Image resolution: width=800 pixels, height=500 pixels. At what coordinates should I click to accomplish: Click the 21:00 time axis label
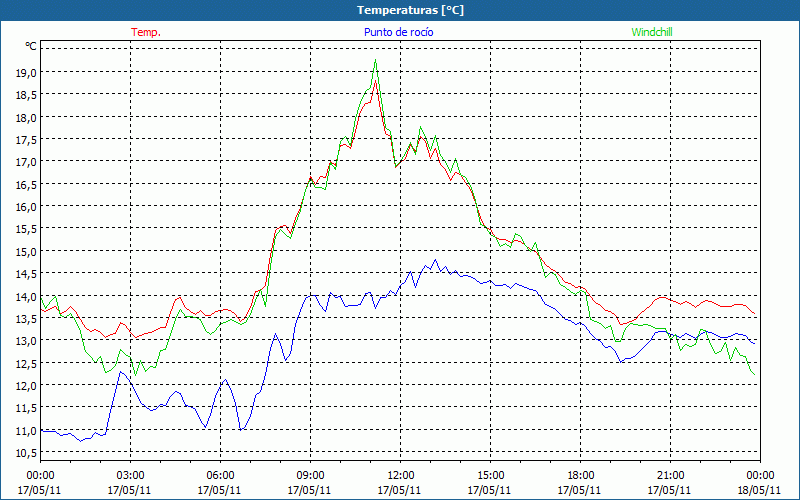pos(670,476)
